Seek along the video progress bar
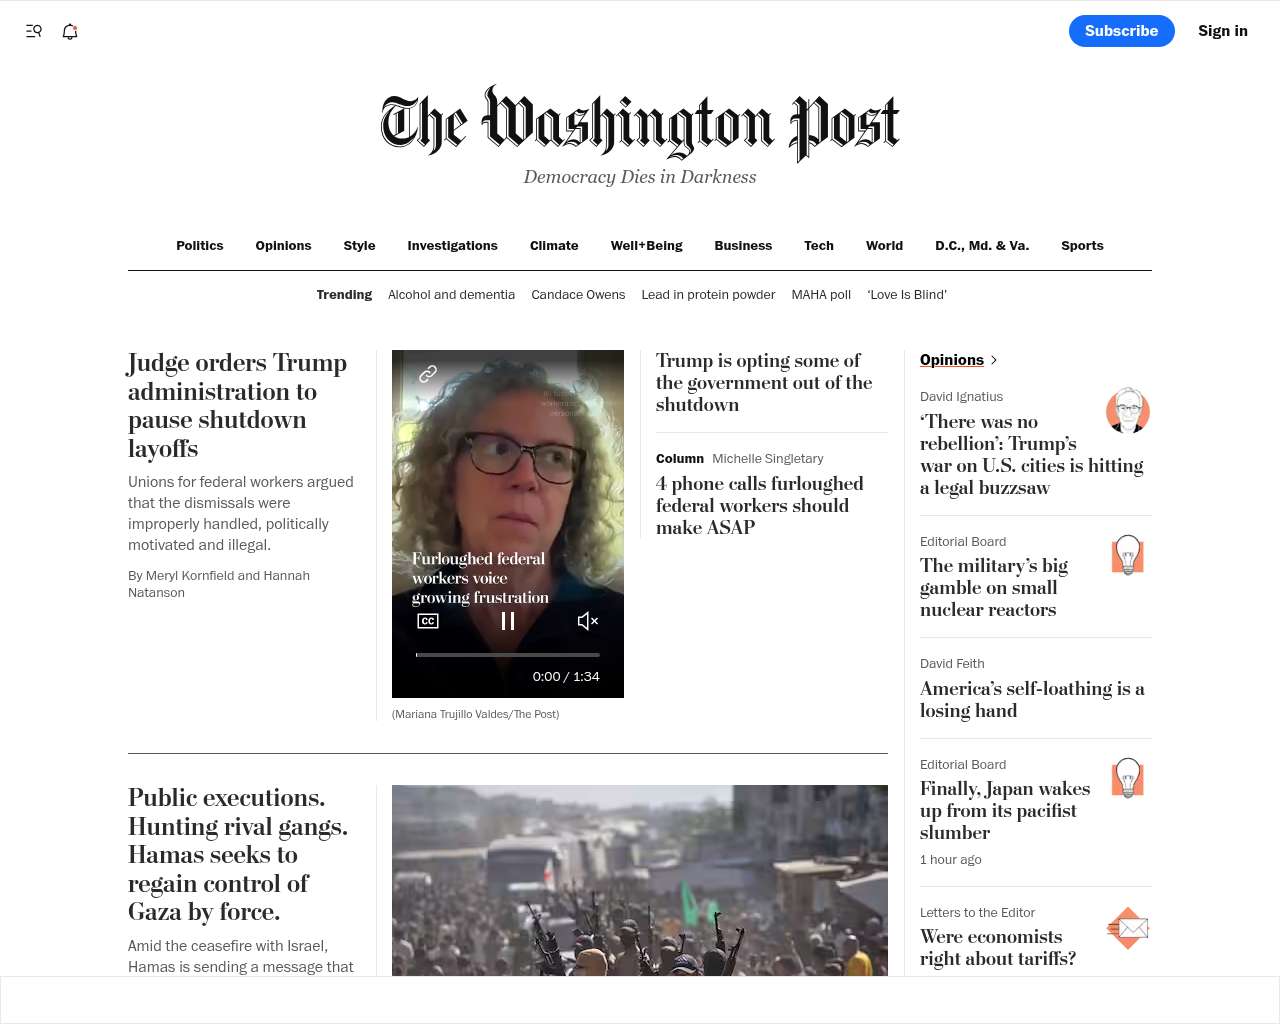 click(508, 655)
